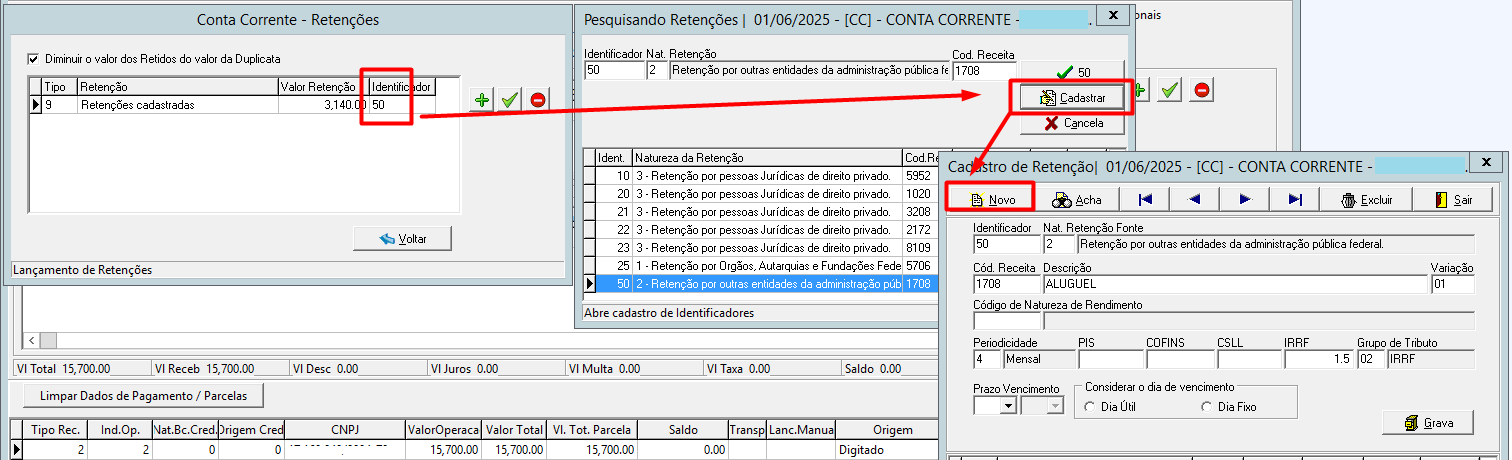The image size is (1512, 460).
Task: Toggle Diminuir o valor dos Retidos checkbox
Action: click(x=33, y=58)
